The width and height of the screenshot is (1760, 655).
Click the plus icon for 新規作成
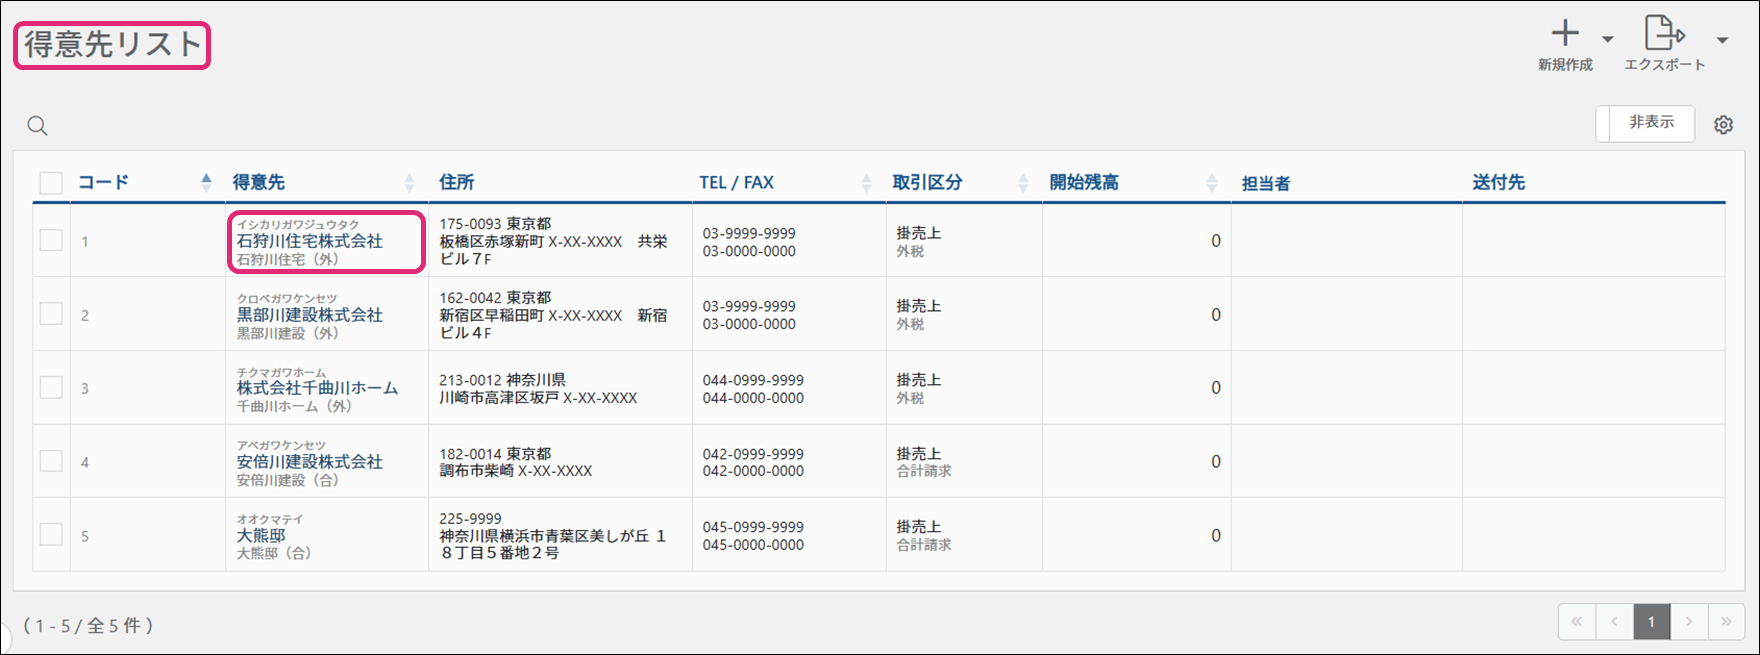coord(1565,34)
